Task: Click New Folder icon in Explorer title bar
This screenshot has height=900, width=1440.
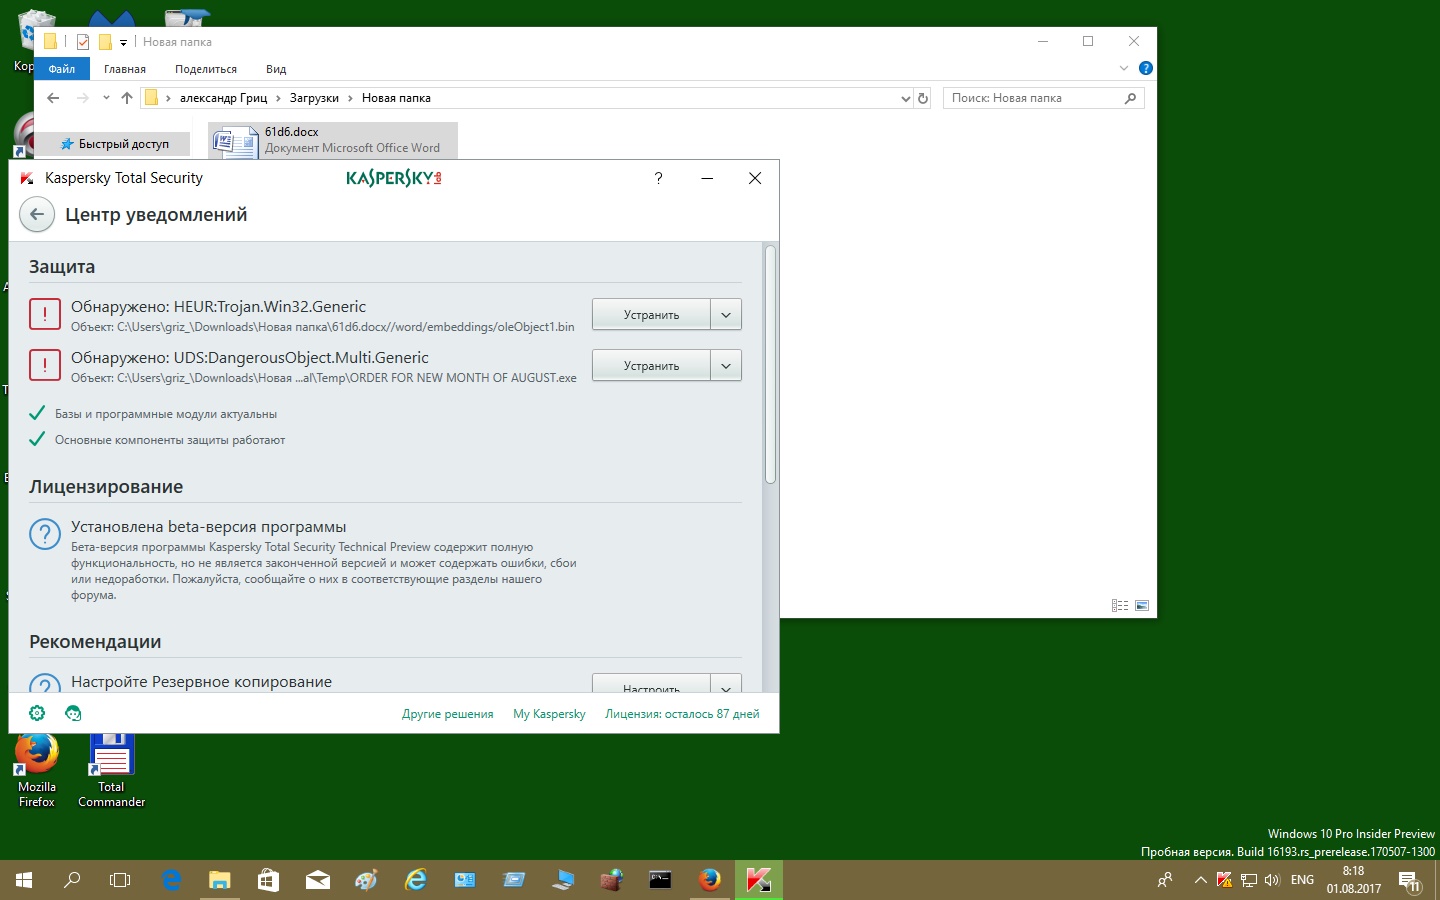Action: point(105,42)
